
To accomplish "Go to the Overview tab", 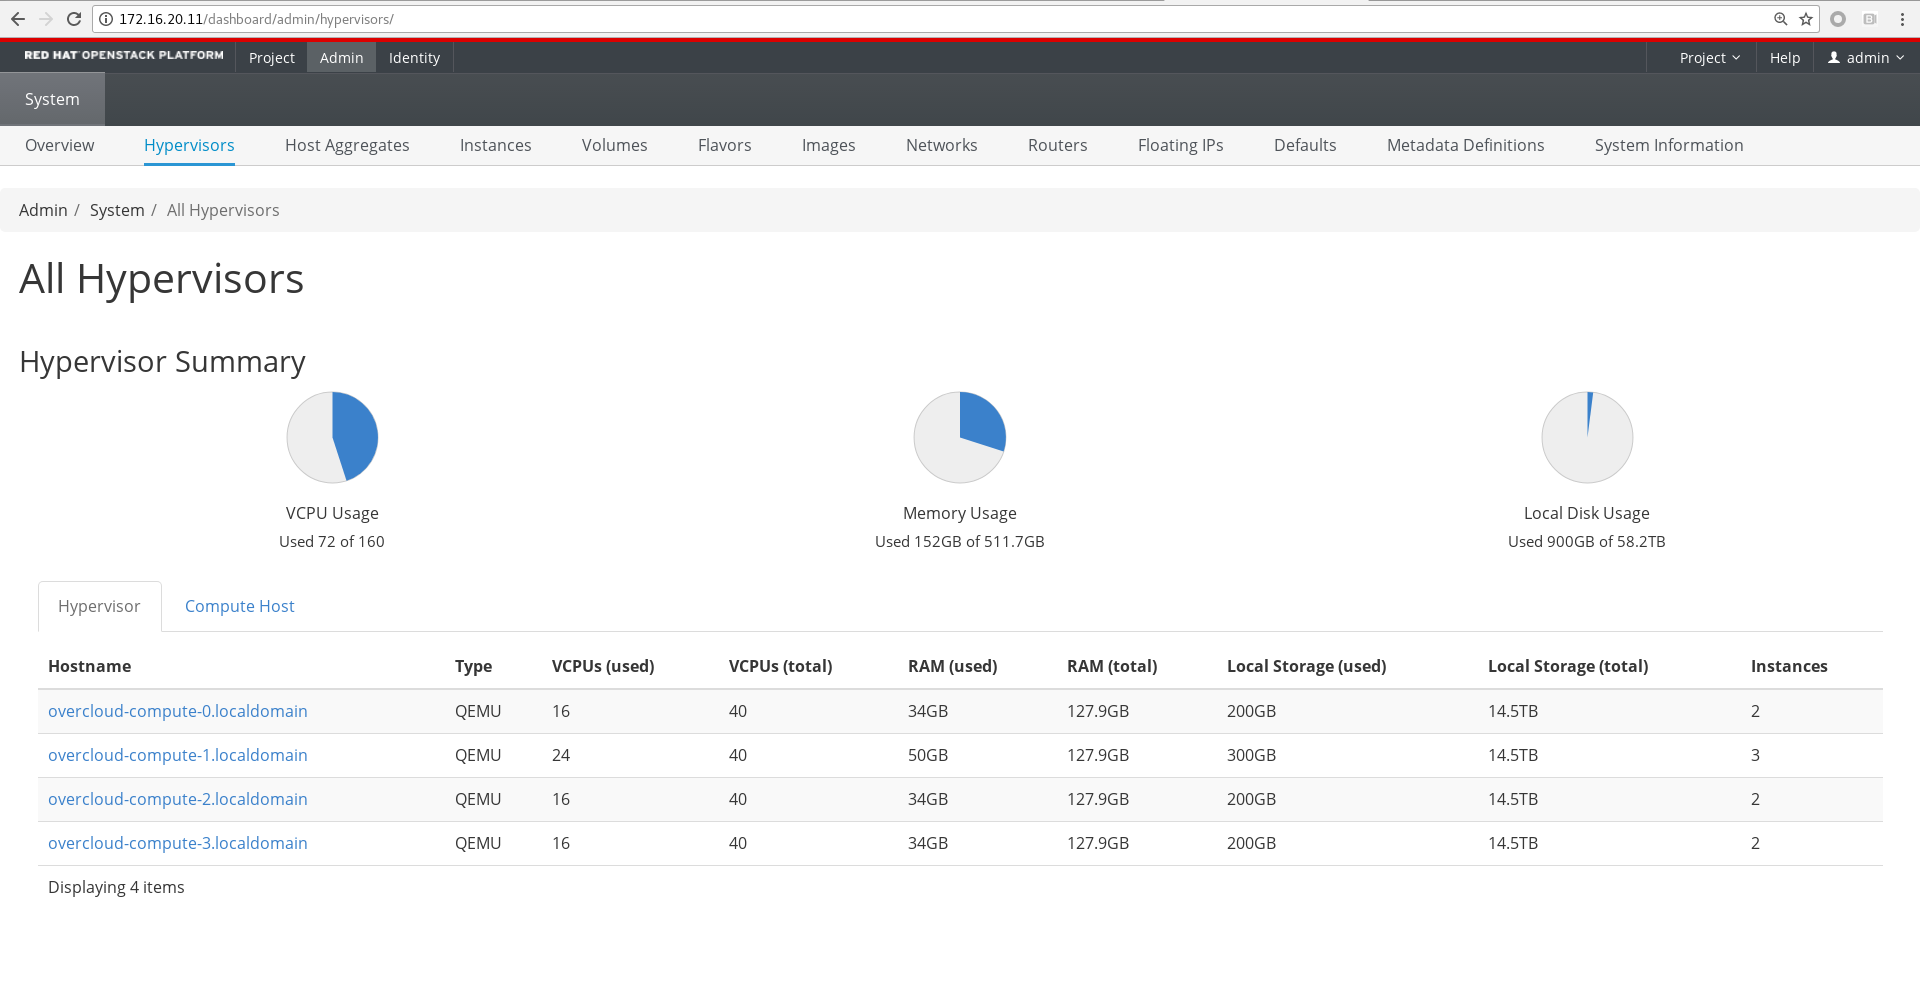I will (60, 145).
